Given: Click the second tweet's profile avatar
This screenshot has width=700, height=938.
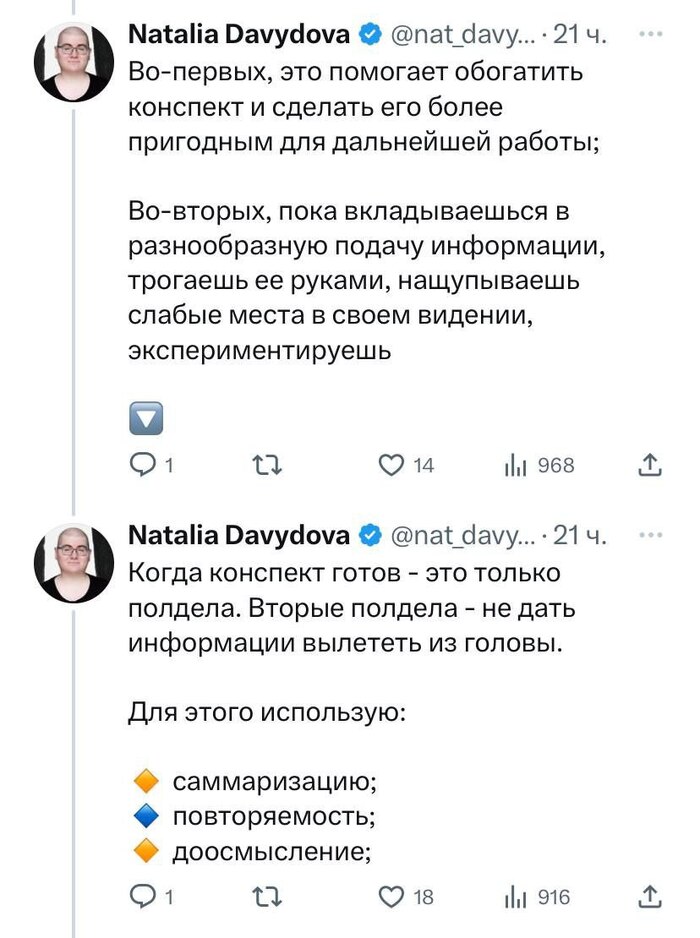Looking at the screenshot, I should click(x=73, y=561).
